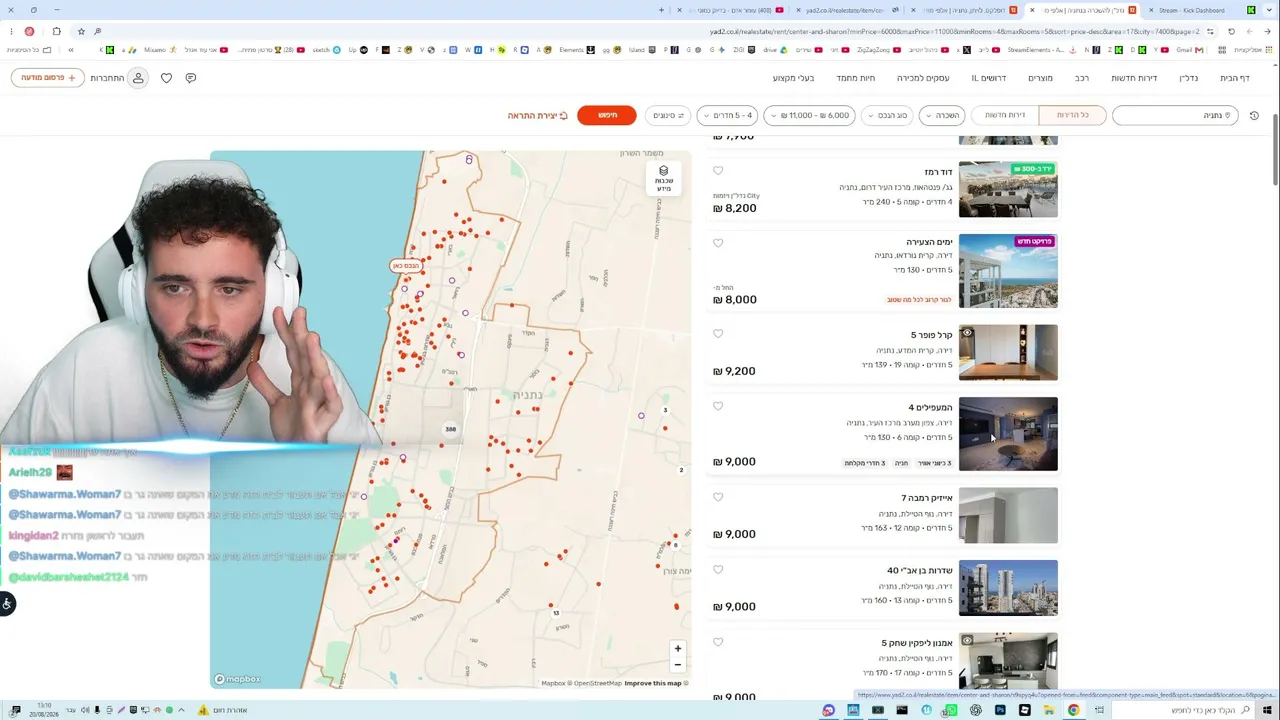This screenshot has height=720, width=1280.
Task: Open the דרושים IL navigation item
Action: 989,78
